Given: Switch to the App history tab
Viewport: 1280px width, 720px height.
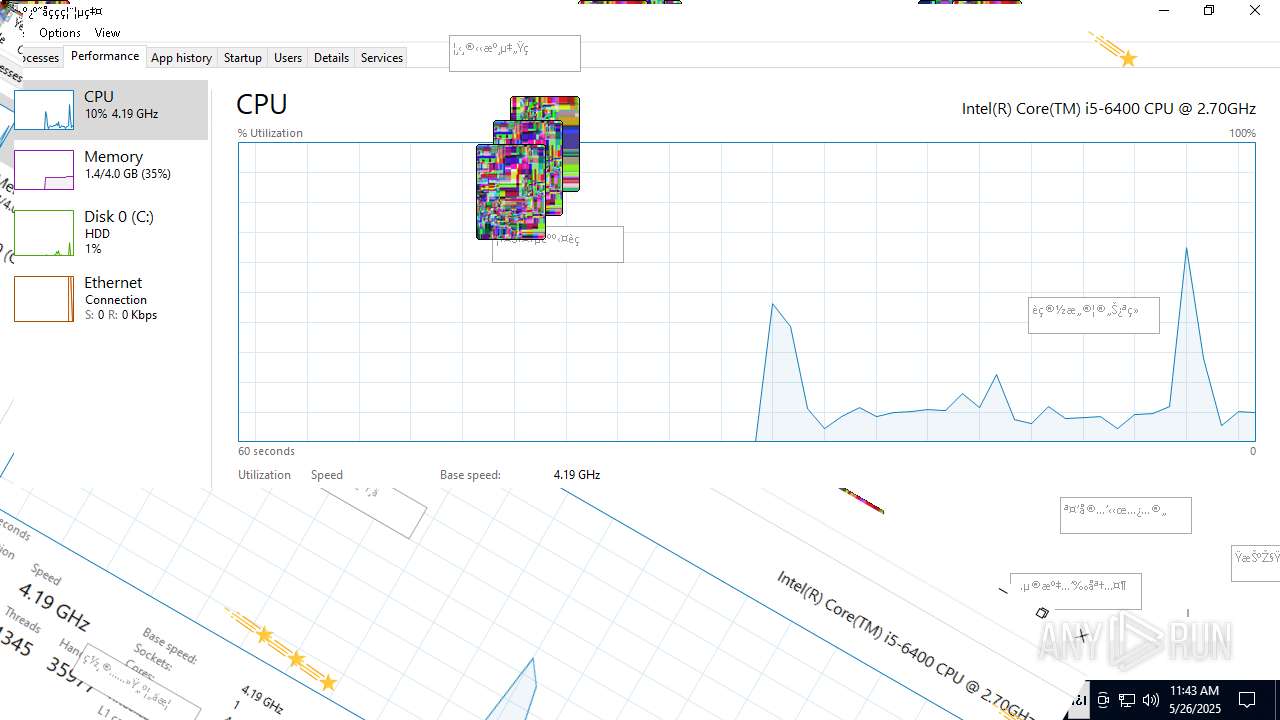Looking at the screenshot, I should (x=181, y=58).
